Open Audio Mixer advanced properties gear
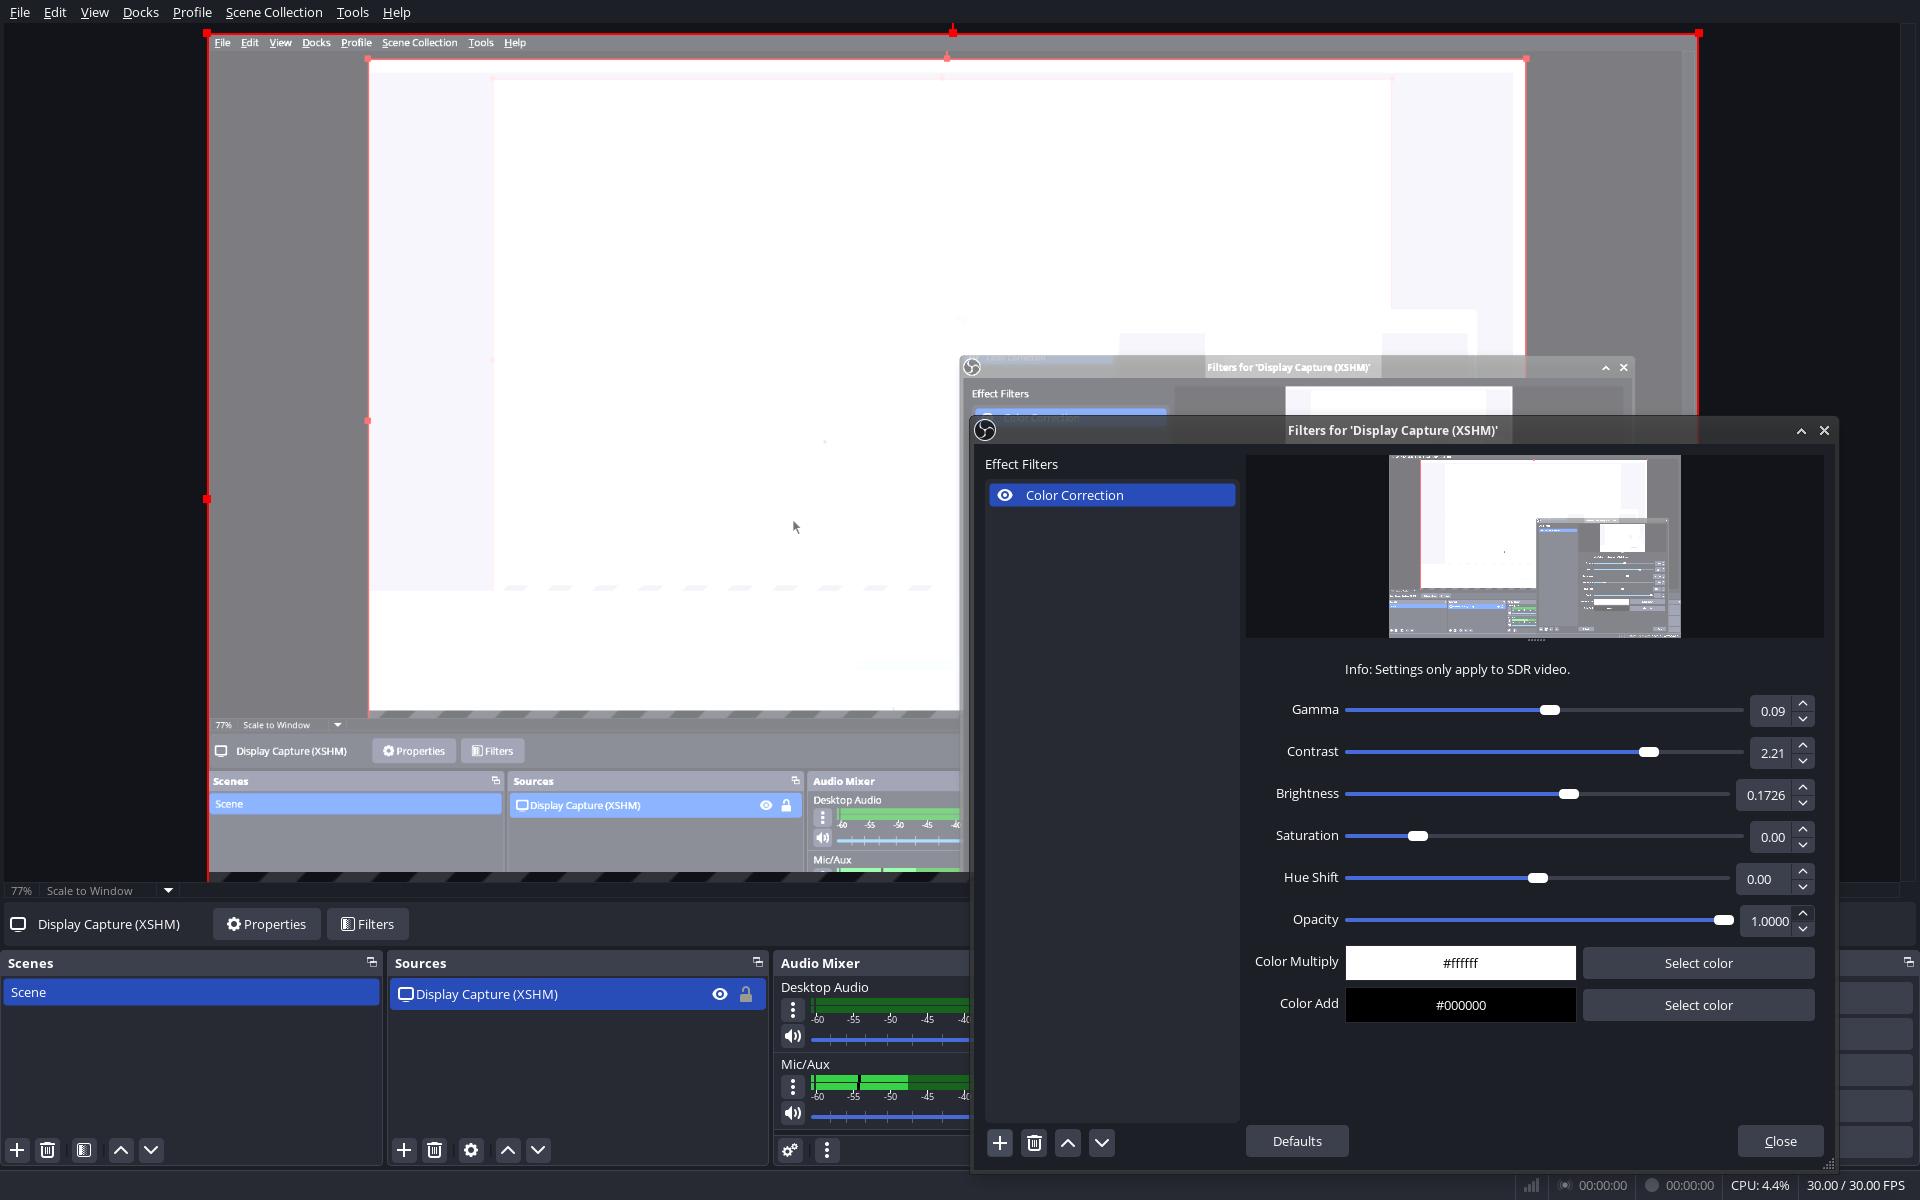The height and width of the screenshot is (1200, 1920). [790, 1150]
